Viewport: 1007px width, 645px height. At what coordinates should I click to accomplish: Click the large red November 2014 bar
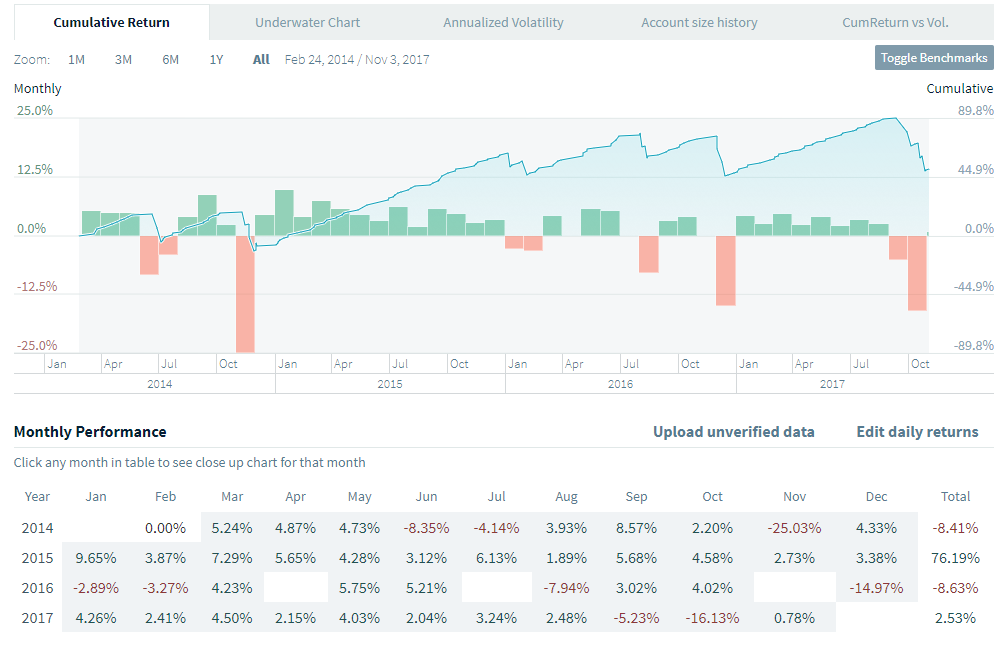245,294
